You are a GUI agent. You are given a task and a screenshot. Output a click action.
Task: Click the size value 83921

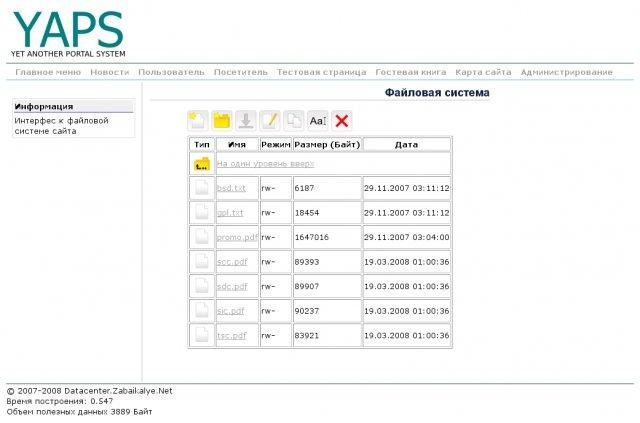click(x=307, y=335)
